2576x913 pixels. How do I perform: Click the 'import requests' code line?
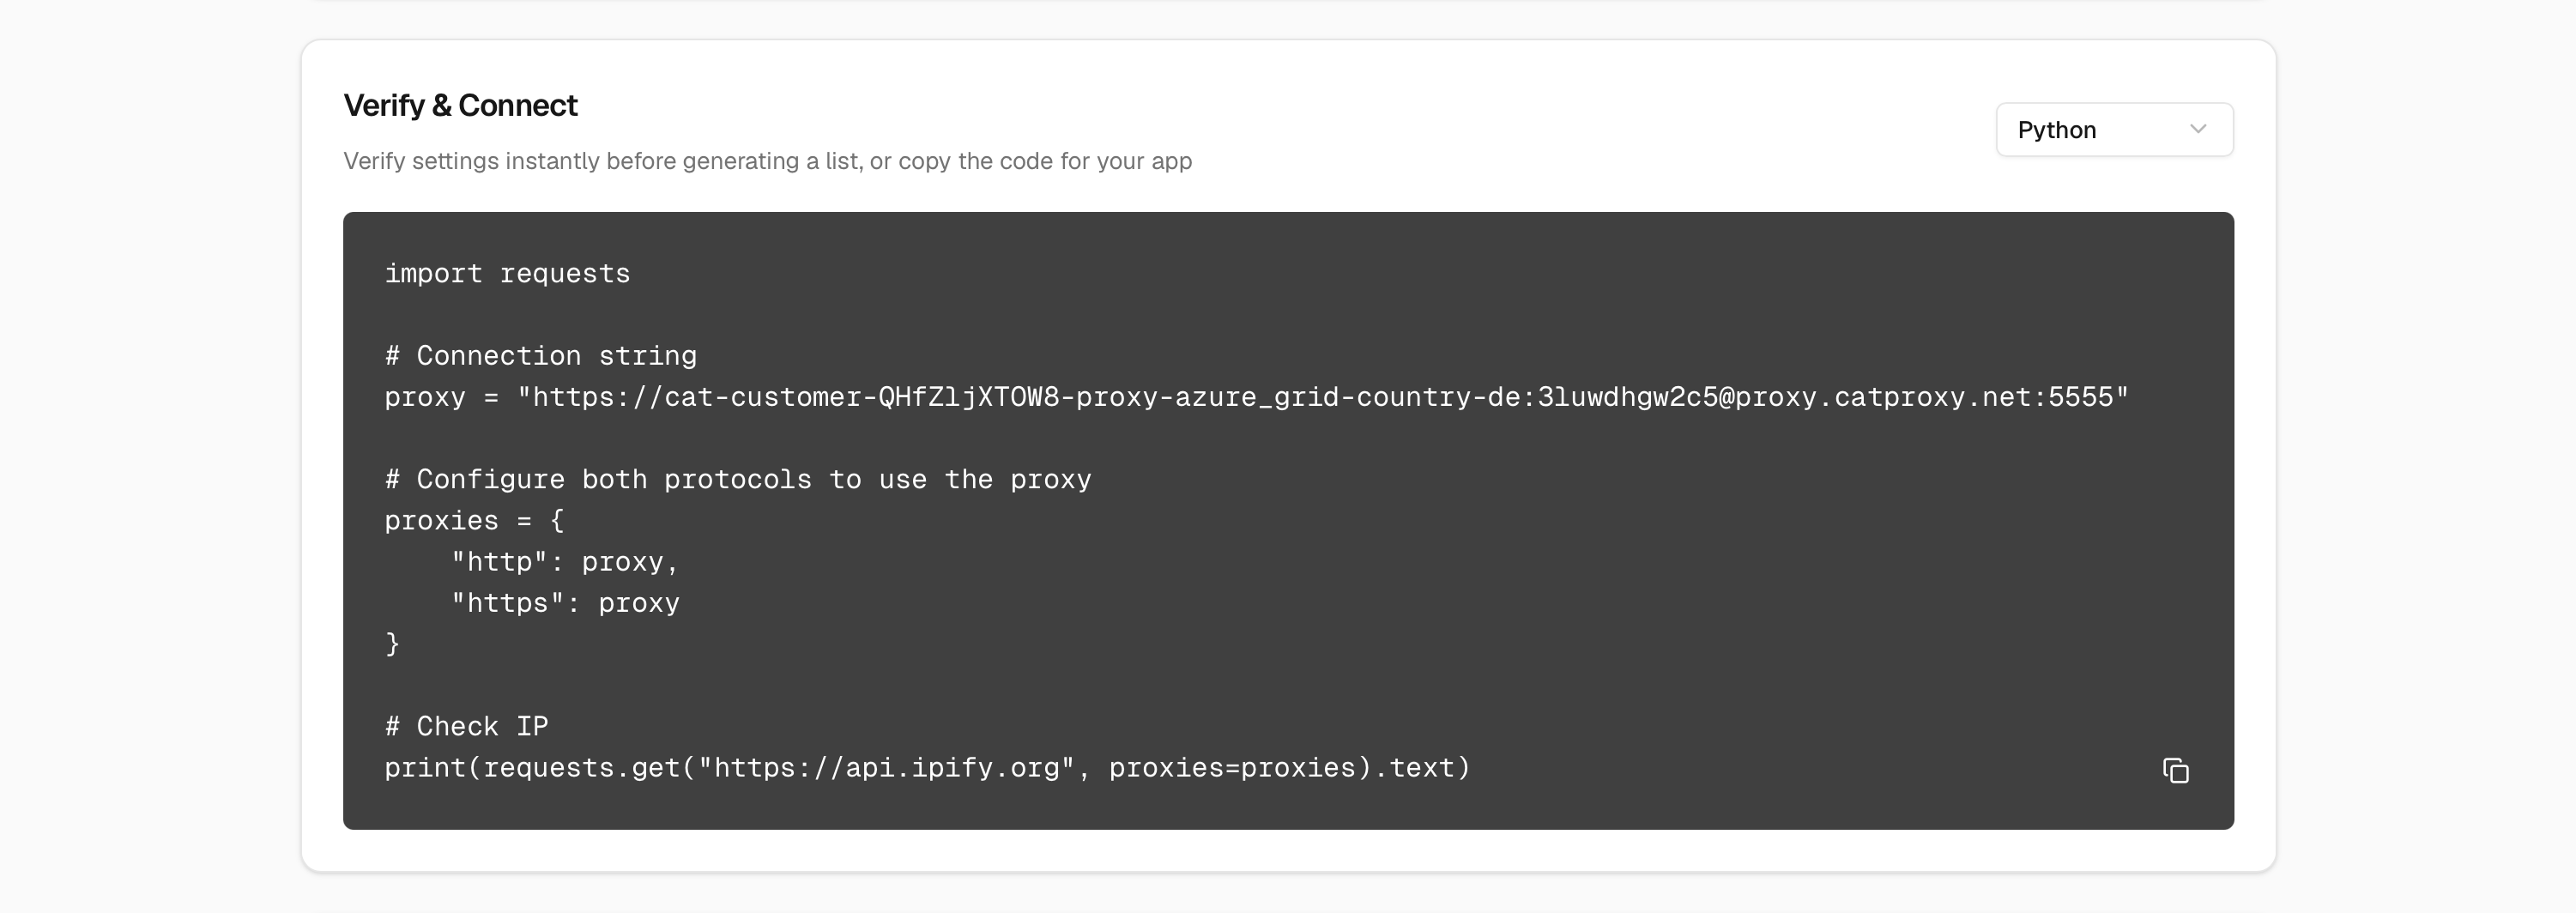coord(507,273)
